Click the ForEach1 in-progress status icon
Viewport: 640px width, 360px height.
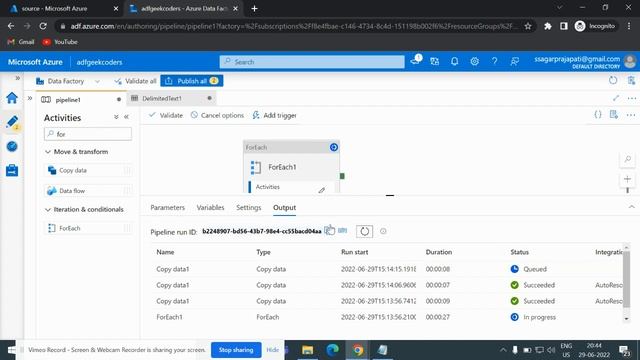point(334,147)
